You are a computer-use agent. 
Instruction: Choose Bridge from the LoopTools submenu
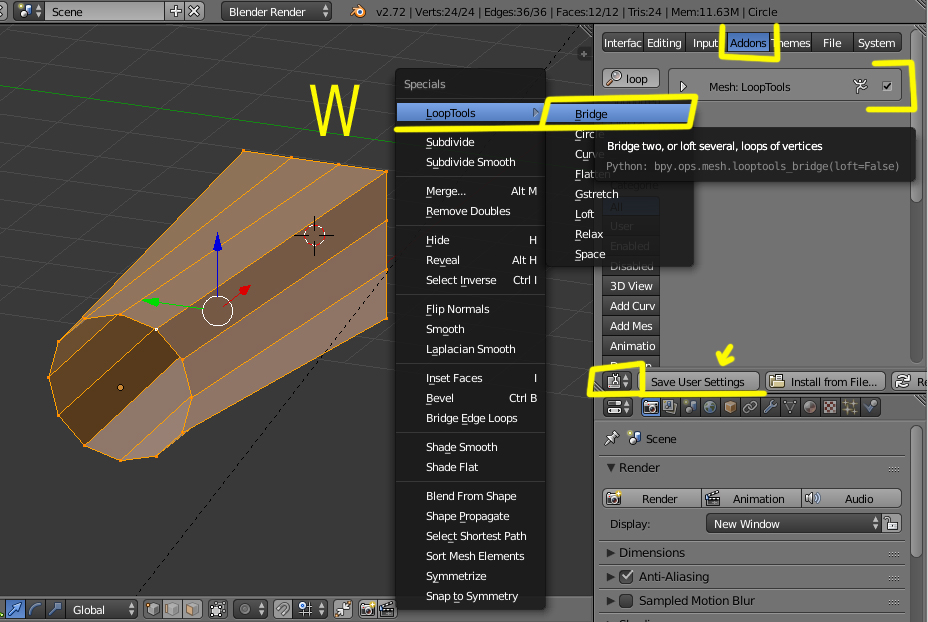click(617, 114)
